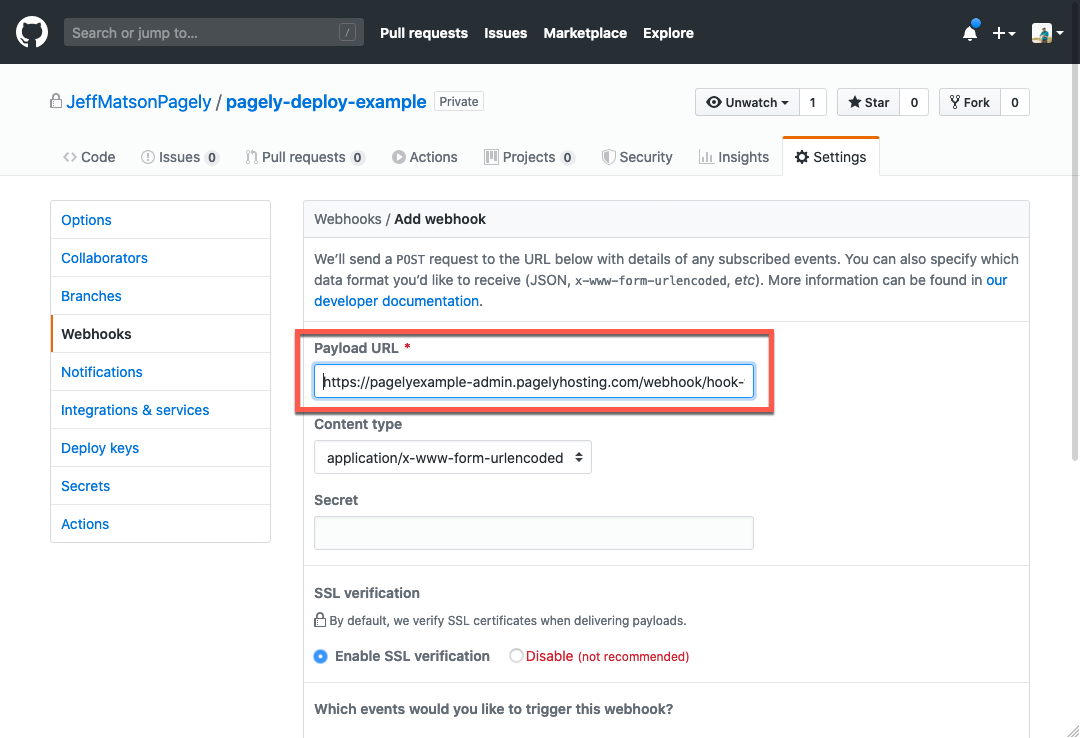Expand the Unwatch dropdown menu

[786, 102]
